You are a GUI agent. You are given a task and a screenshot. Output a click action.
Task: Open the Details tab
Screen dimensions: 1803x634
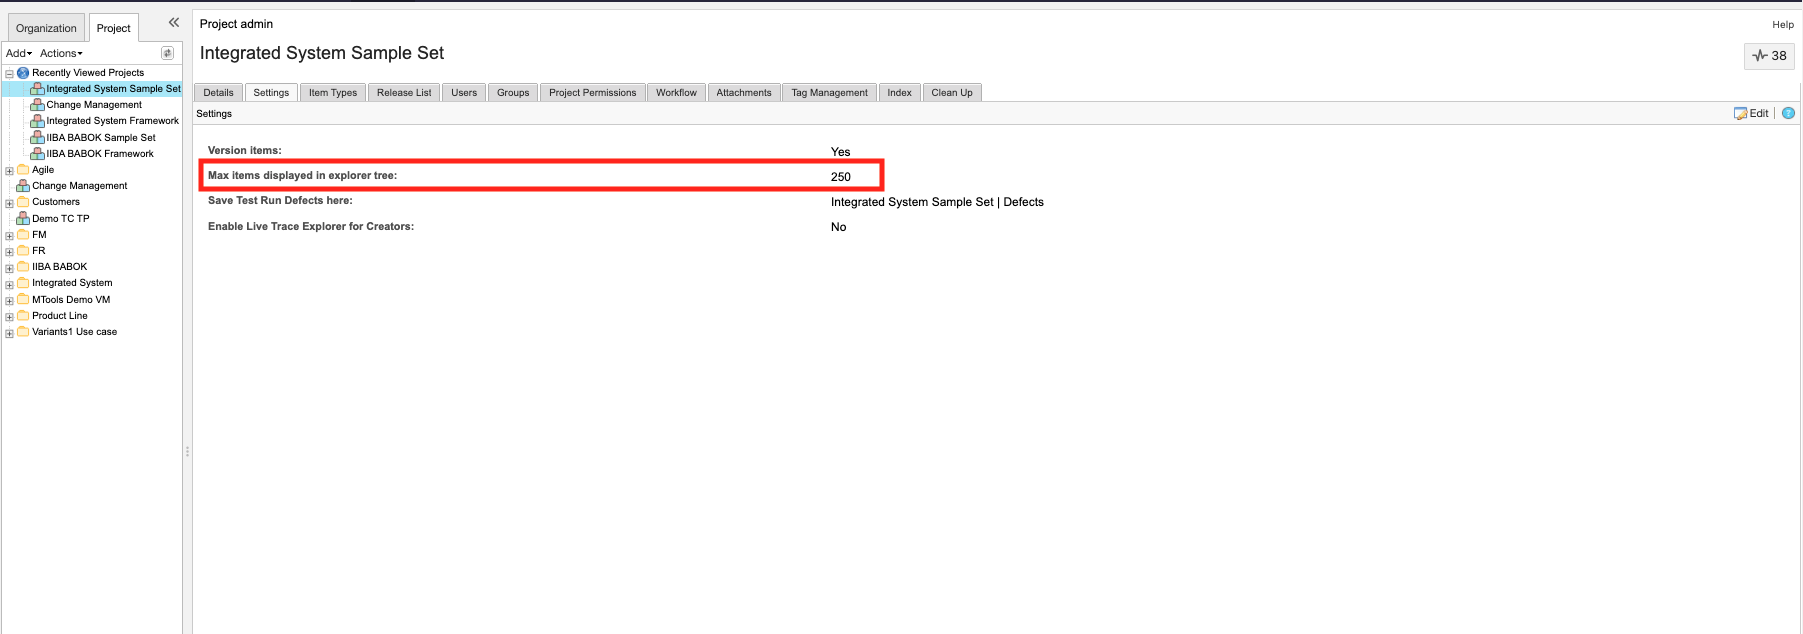coord(218,92)
